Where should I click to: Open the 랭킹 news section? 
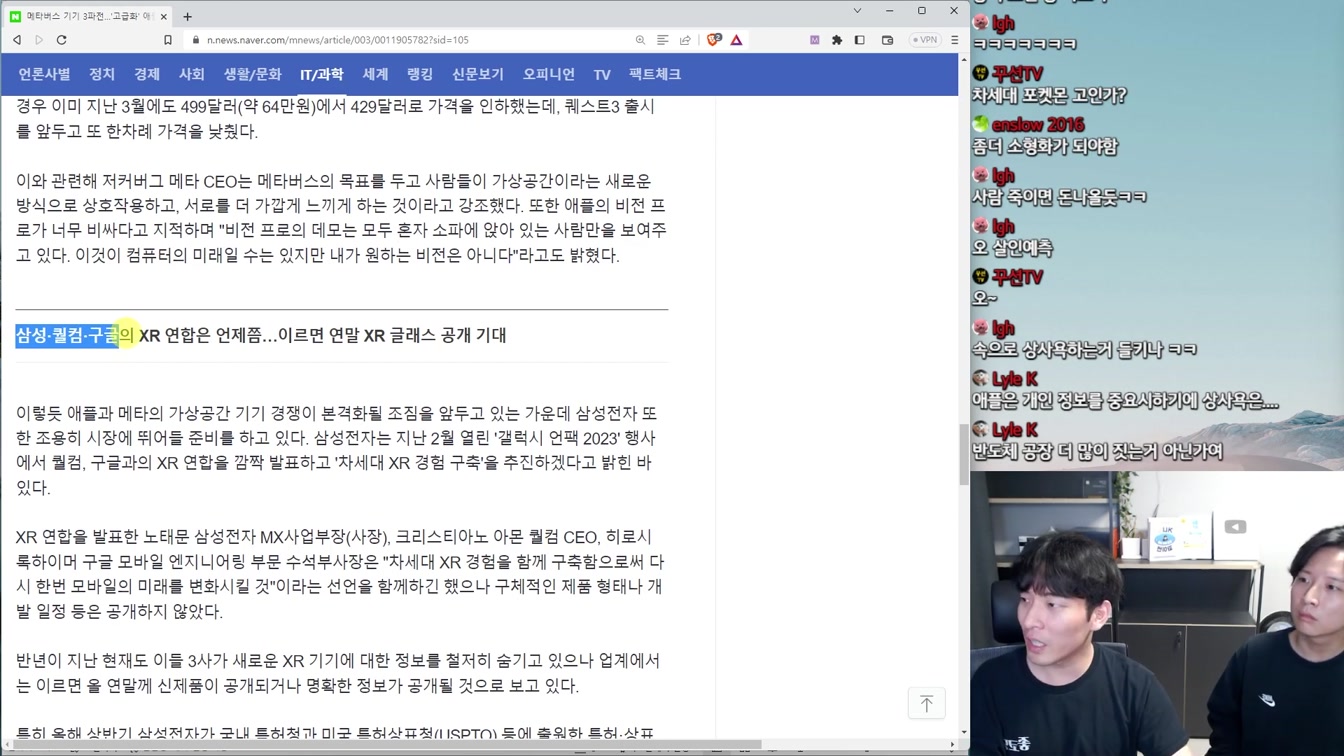pos(420,74)
